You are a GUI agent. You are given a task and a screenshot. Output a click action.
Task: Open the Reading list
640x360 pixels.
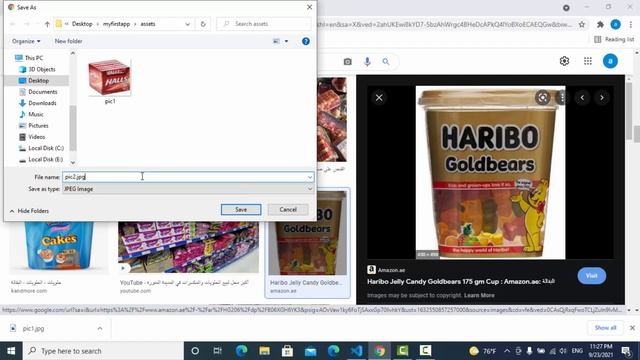614,39
